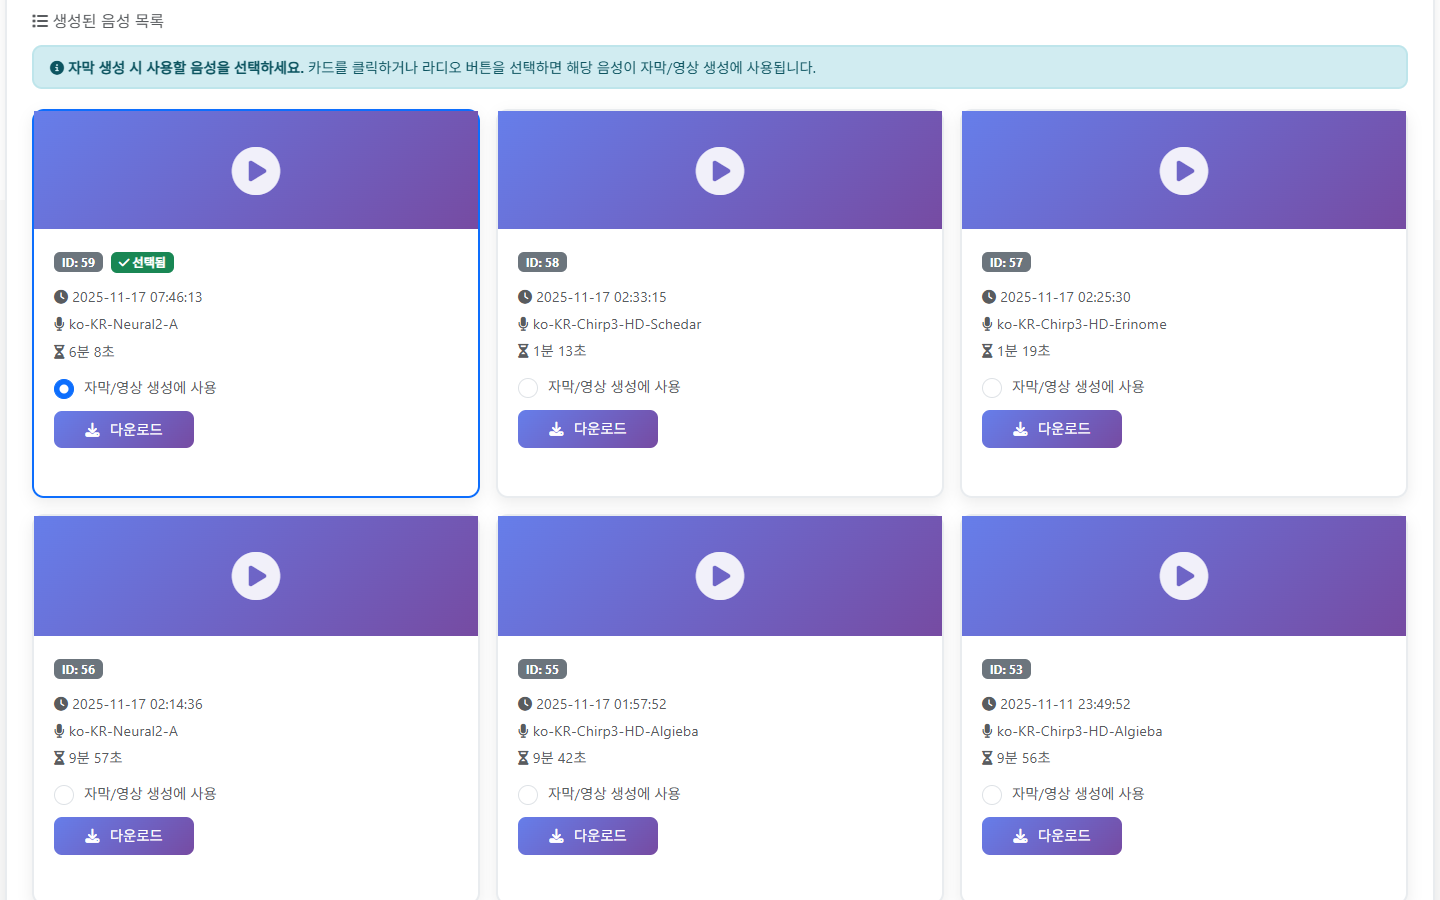Play the audio for ID: 53
Screen dimensions: 1440x900
pyautogui.click(x=1184, y=576)
